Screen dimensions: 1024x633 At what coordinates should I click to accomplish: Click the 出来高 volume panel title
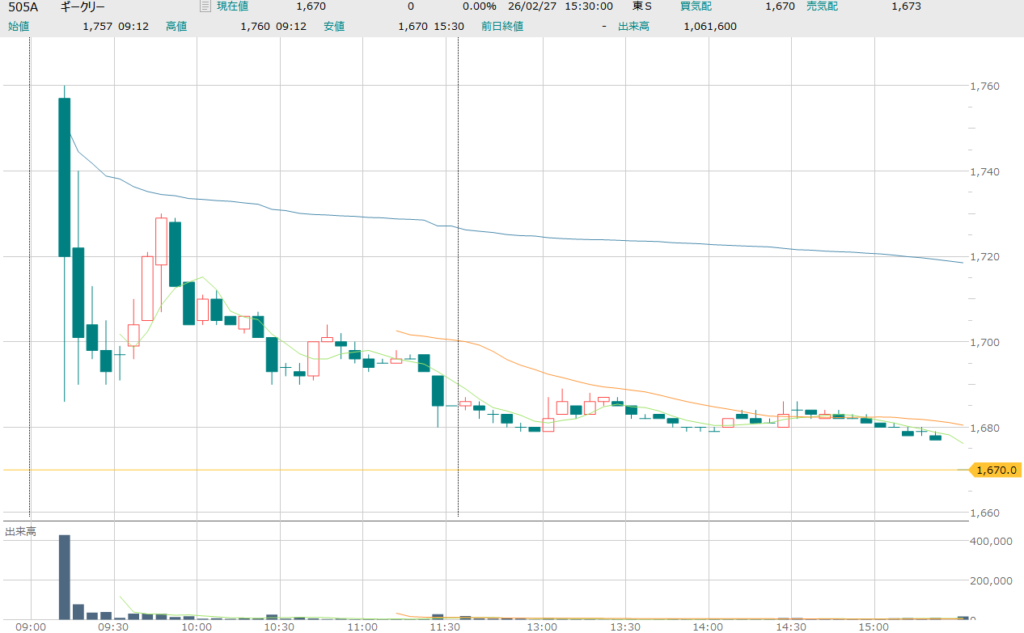point(21,532)
